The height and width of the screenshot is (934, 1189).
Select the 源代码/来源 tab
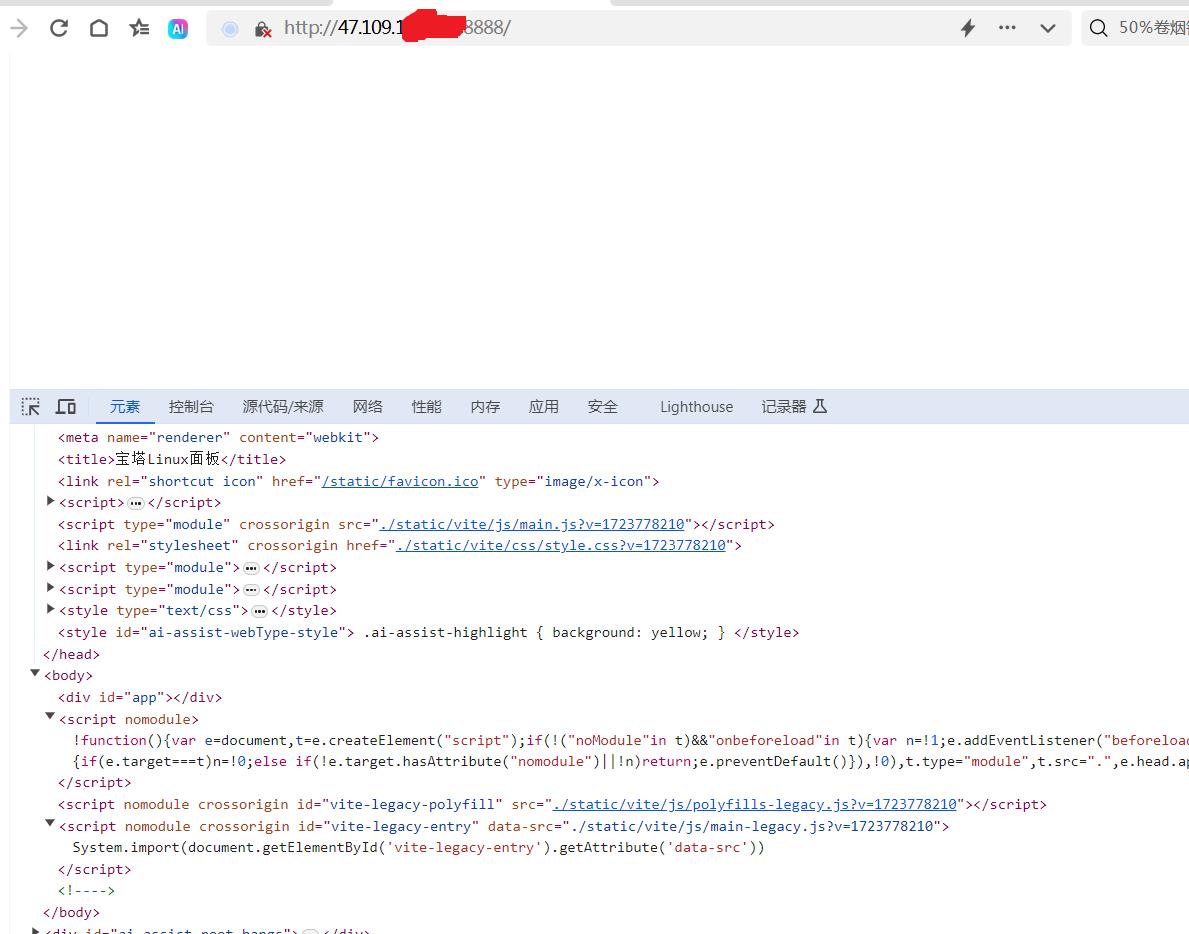pos(283,407)
